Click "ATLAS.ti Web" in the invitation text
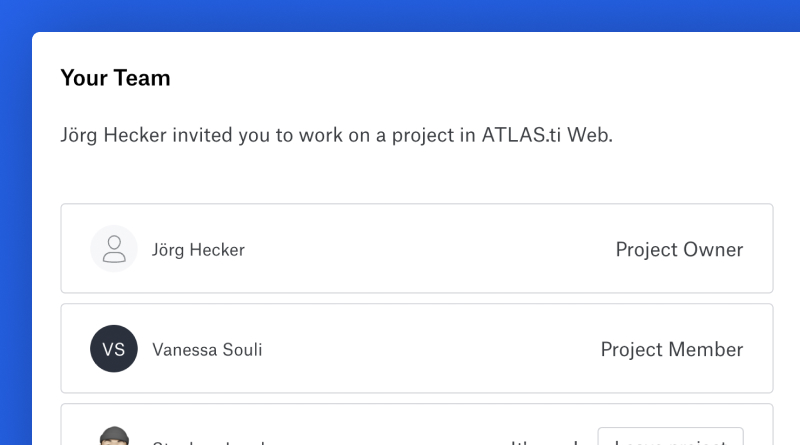This screenshot has height=445, width=800. click(546, 135)
